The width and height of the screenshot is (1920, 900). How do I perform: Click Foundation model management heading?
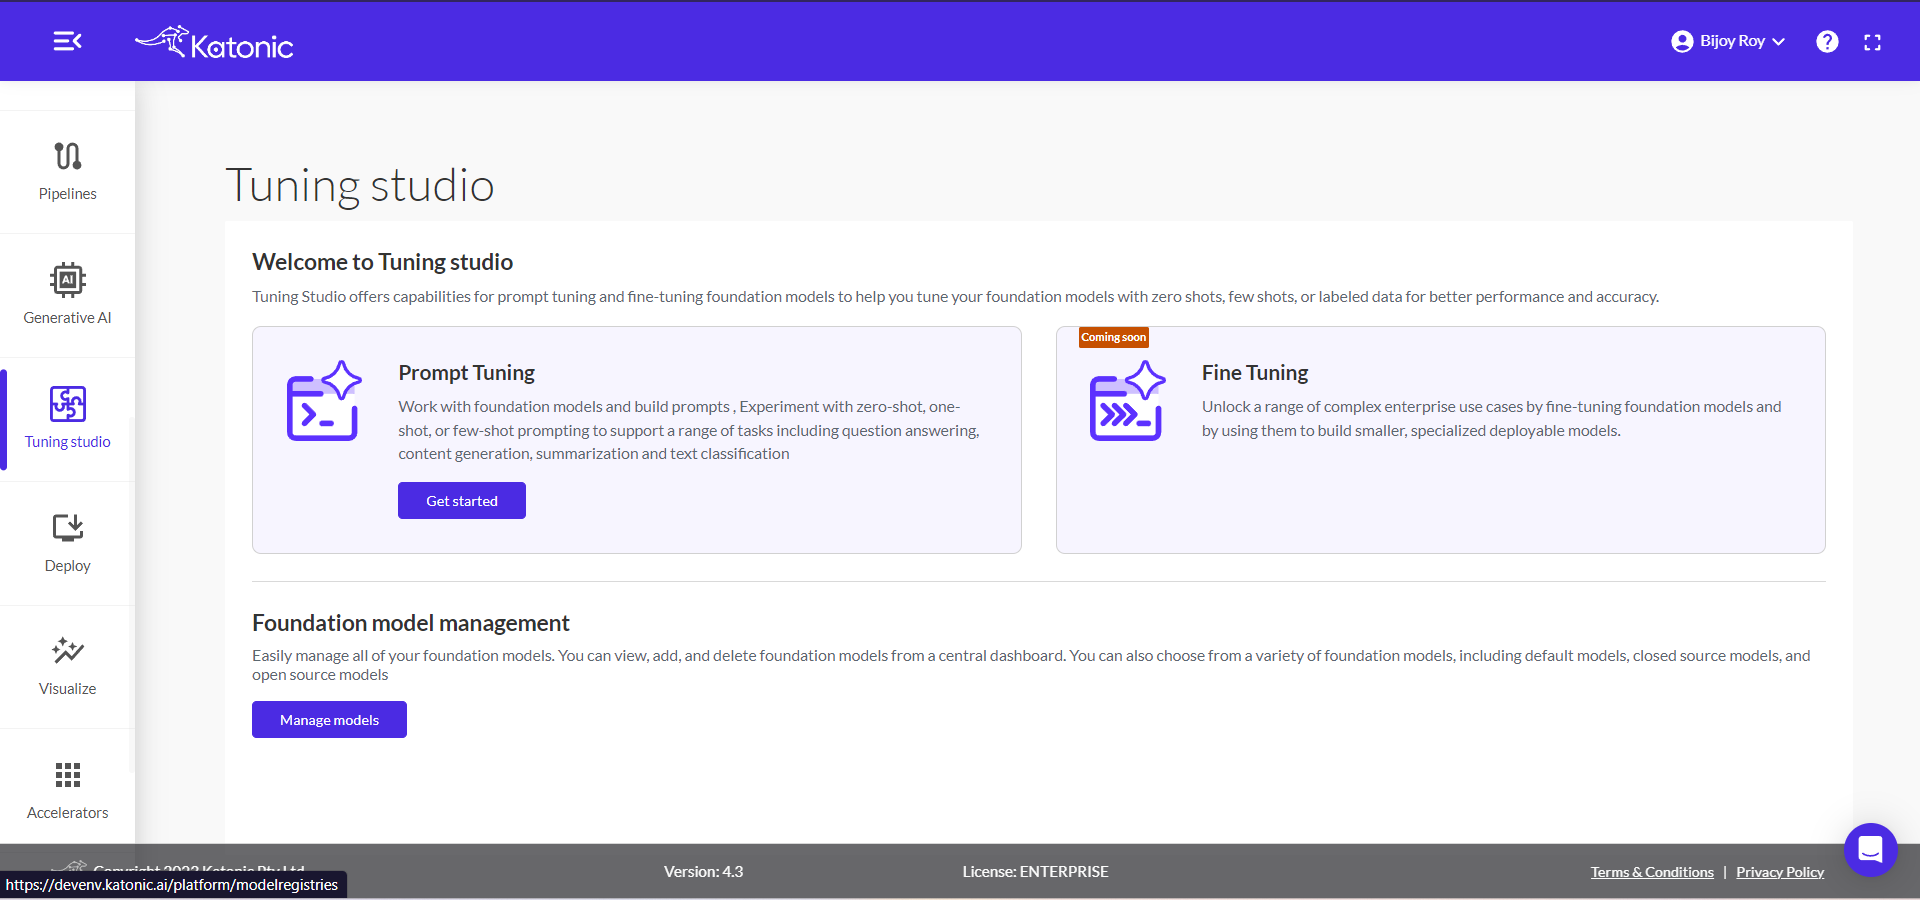pyautogui.click(x=410, y=623)
